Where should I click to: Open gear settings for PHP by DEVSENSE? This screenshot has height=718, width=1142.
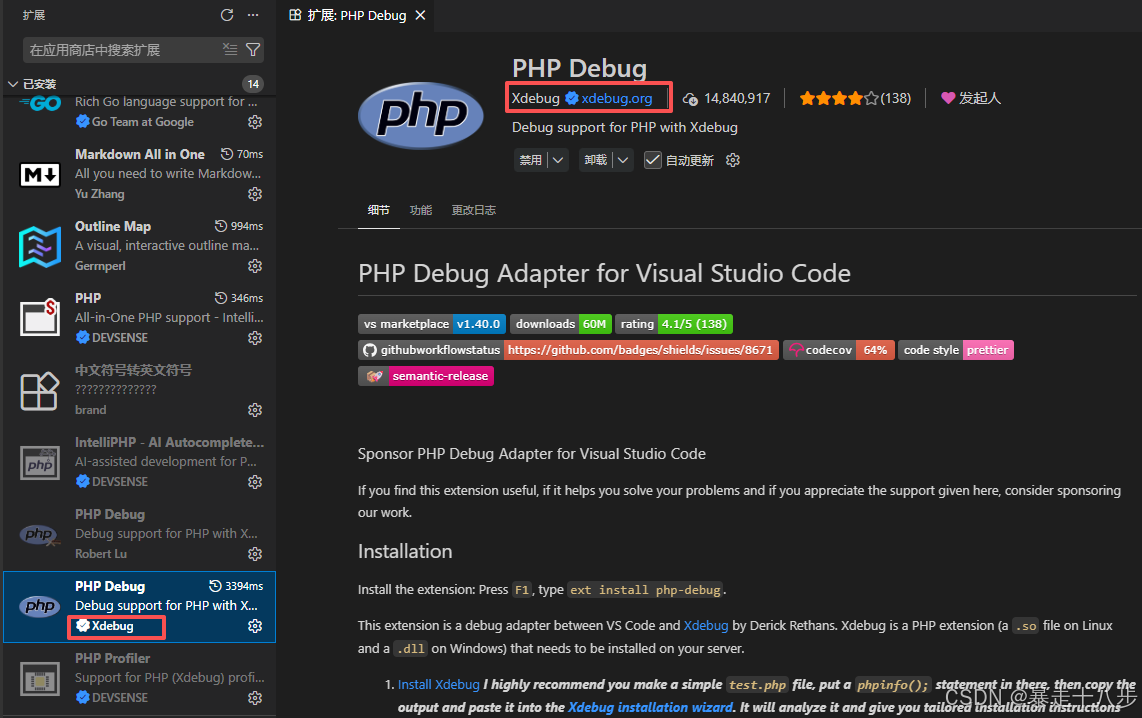(255, 338)
